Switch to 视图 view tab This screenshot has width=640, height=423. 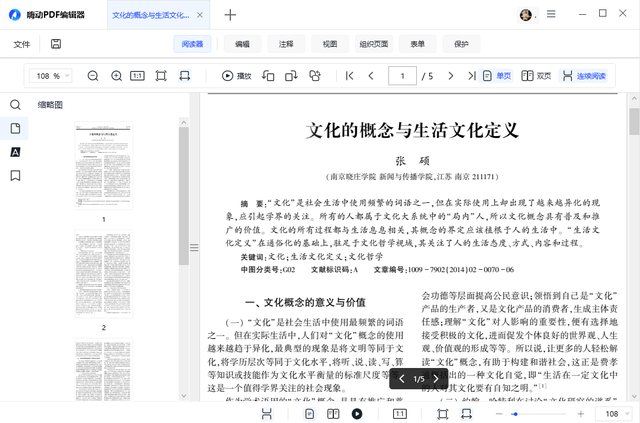330,44
